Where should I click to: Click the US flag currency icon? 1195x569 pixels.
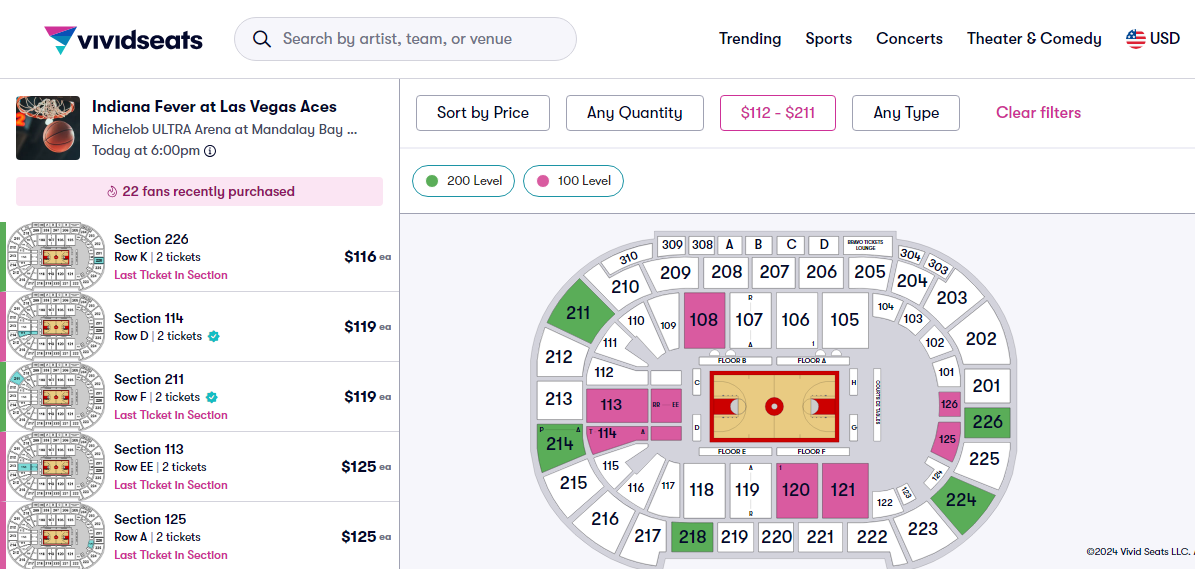[x=1136, y=39]
